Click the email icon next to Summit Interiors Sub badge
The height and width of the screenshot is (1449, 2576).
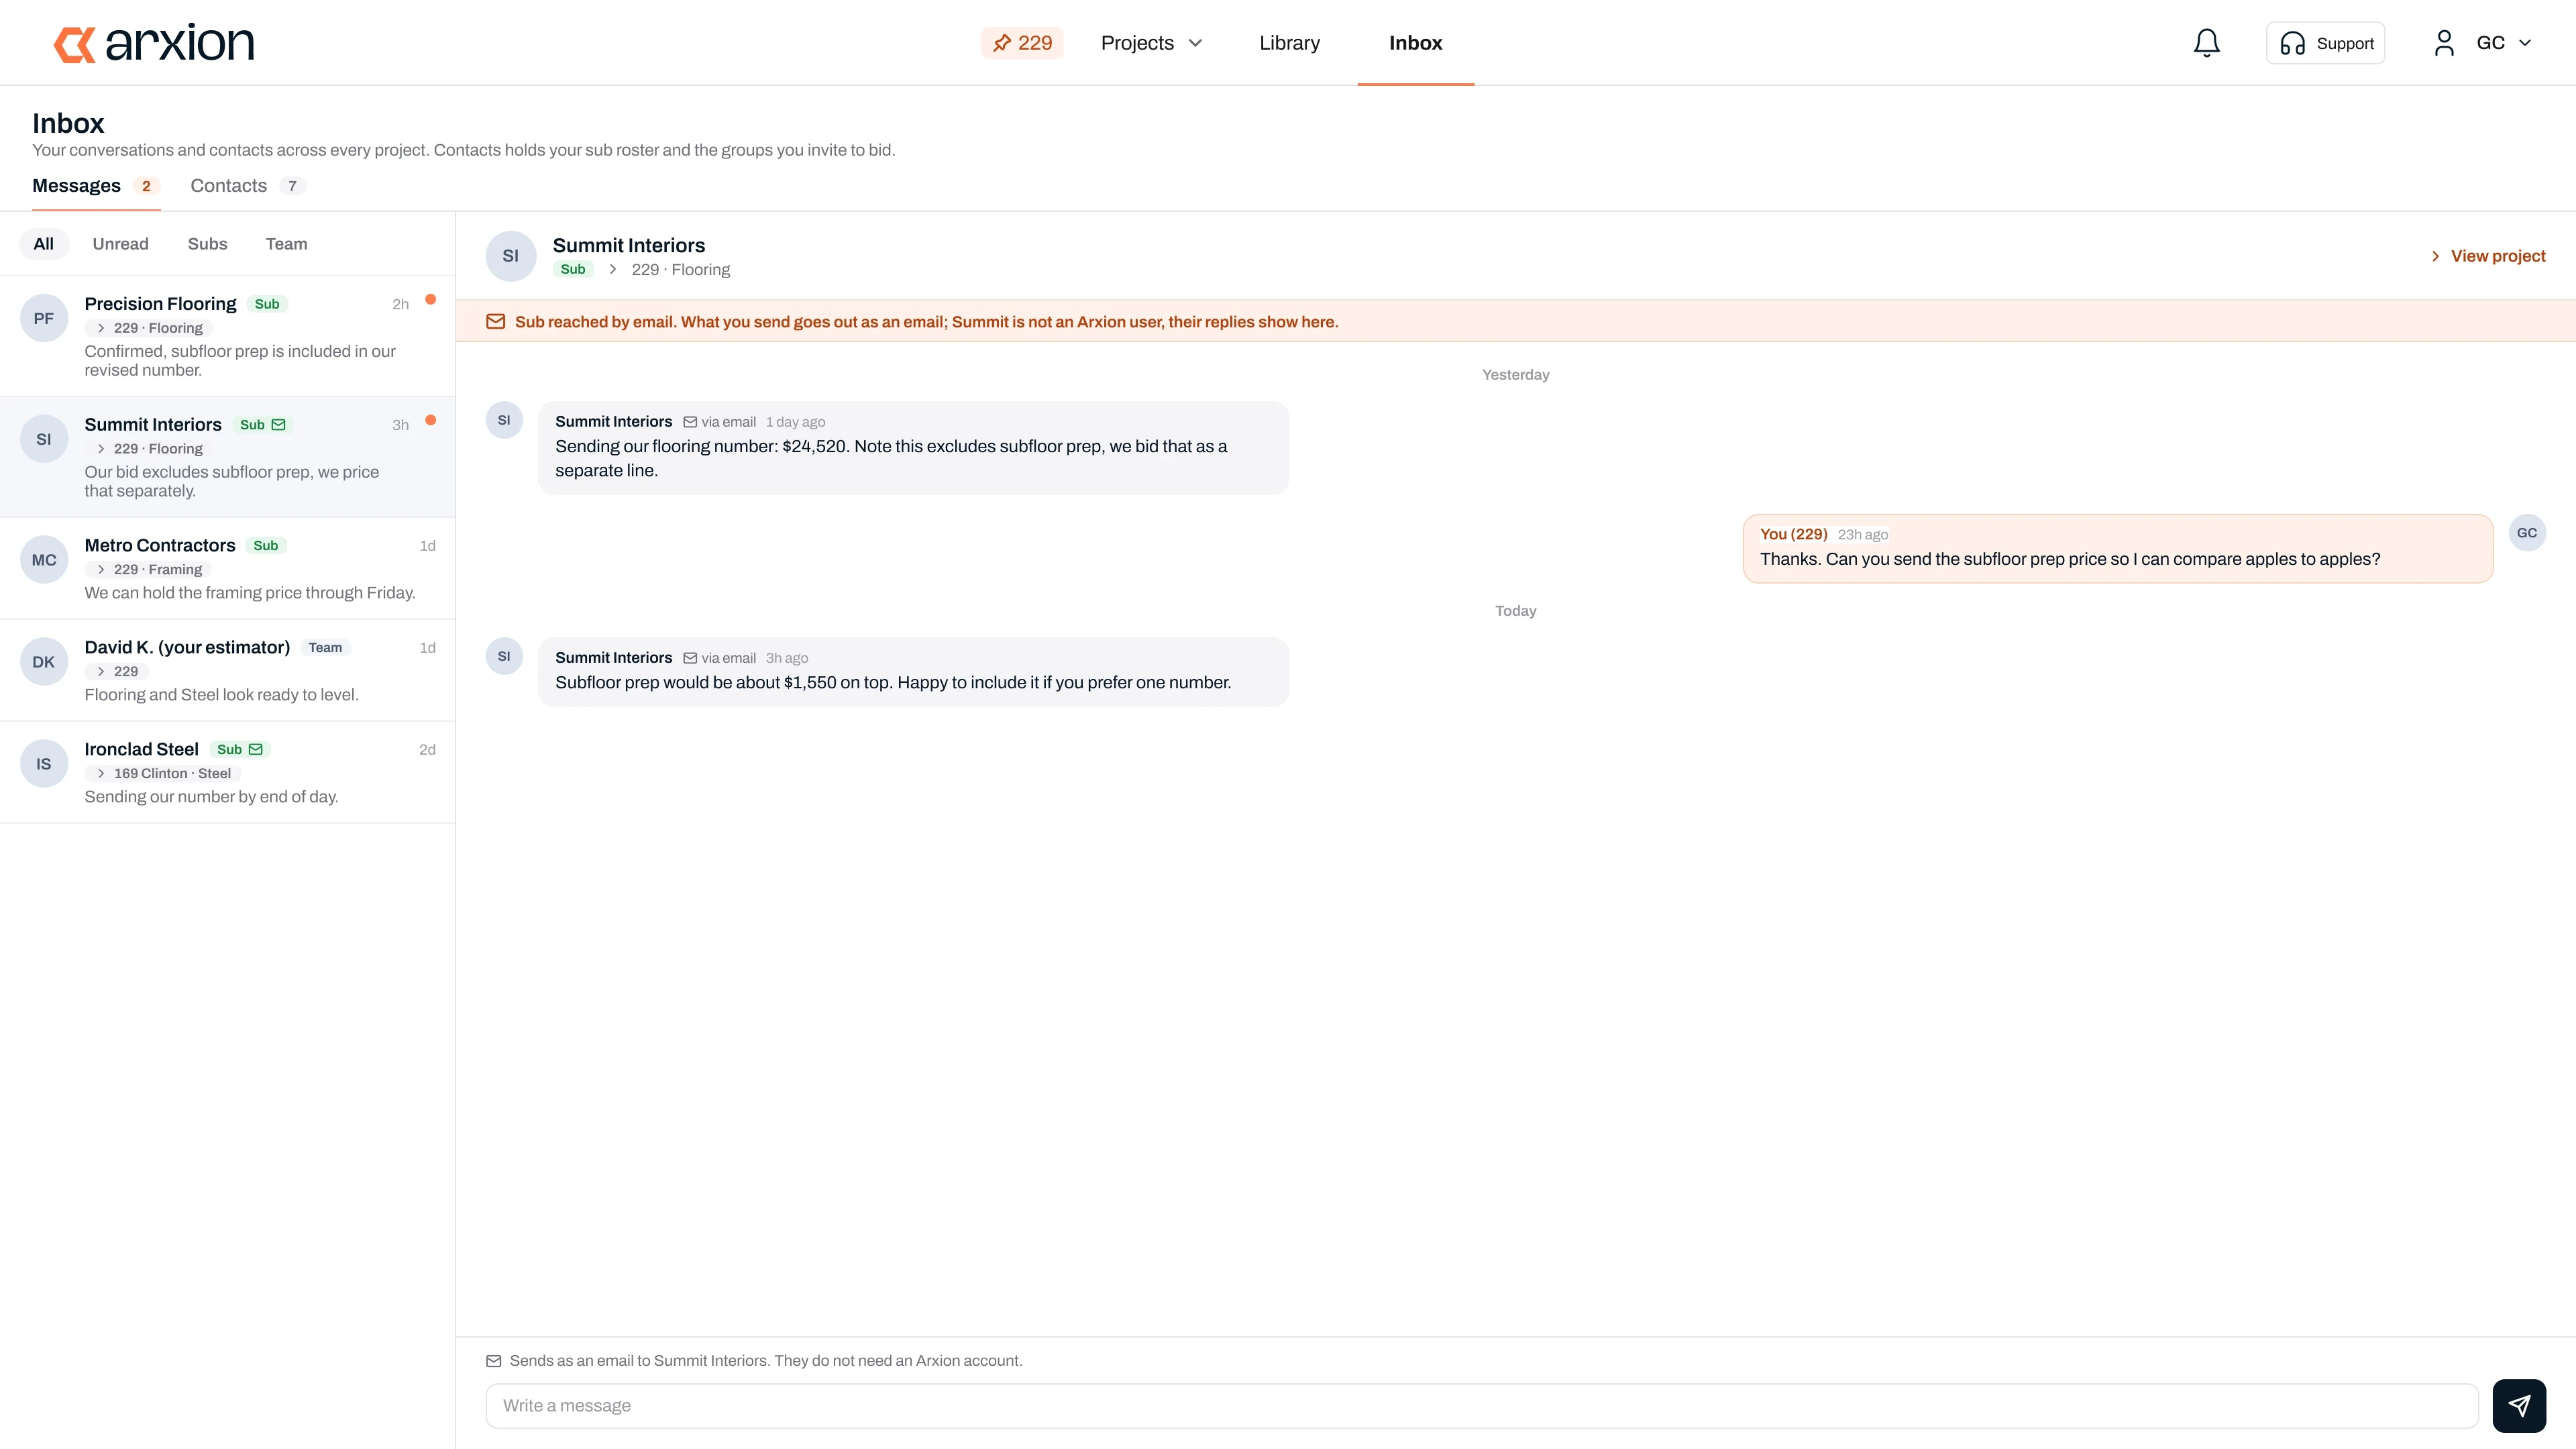coord(278,425)
